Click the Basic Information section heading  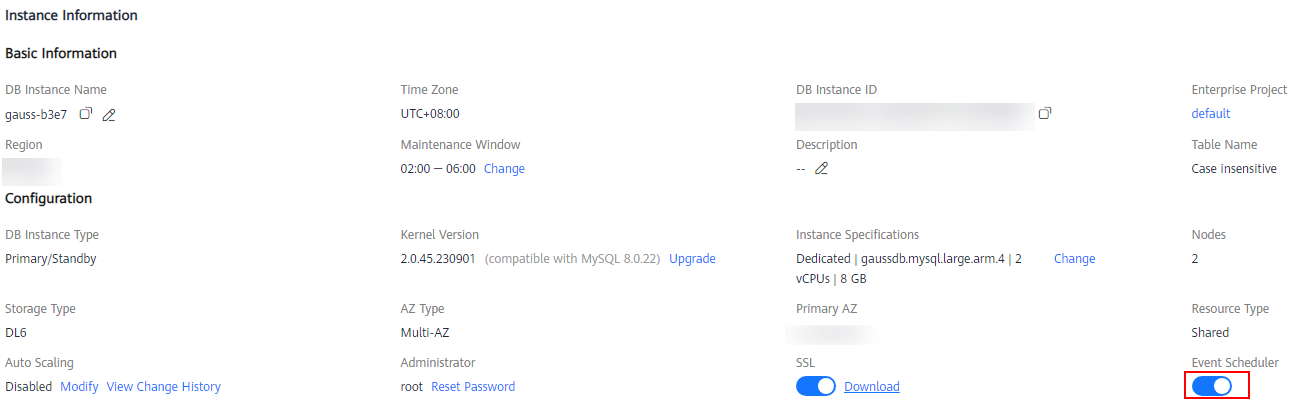click(x=61, y=53)
